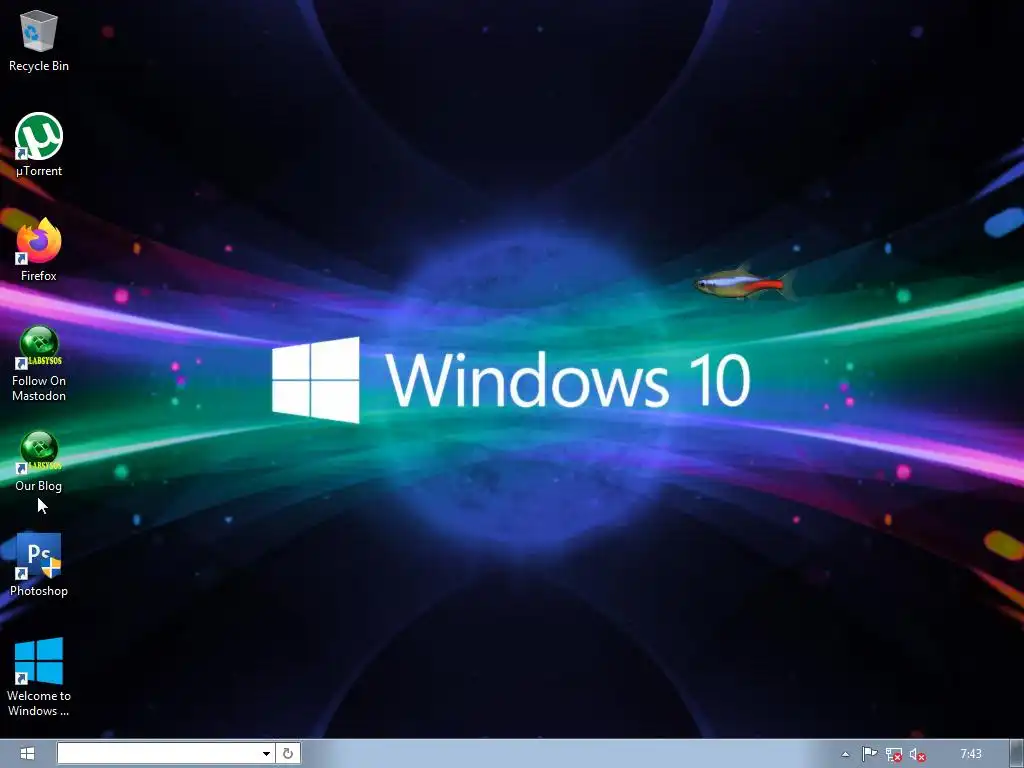Expand the taskbar address dropdown arrow

click(x=266, y=754)
